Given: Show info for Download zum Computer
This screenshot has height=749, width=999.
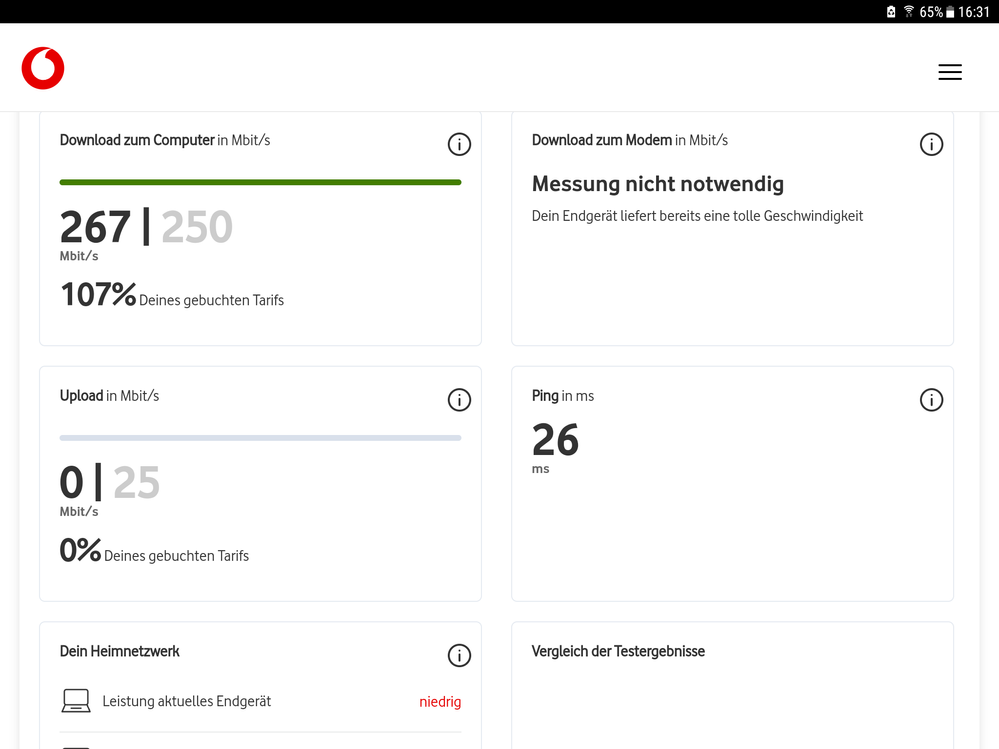Looking at the screenshot, I should pyautogui.click(x=459, y=145).
